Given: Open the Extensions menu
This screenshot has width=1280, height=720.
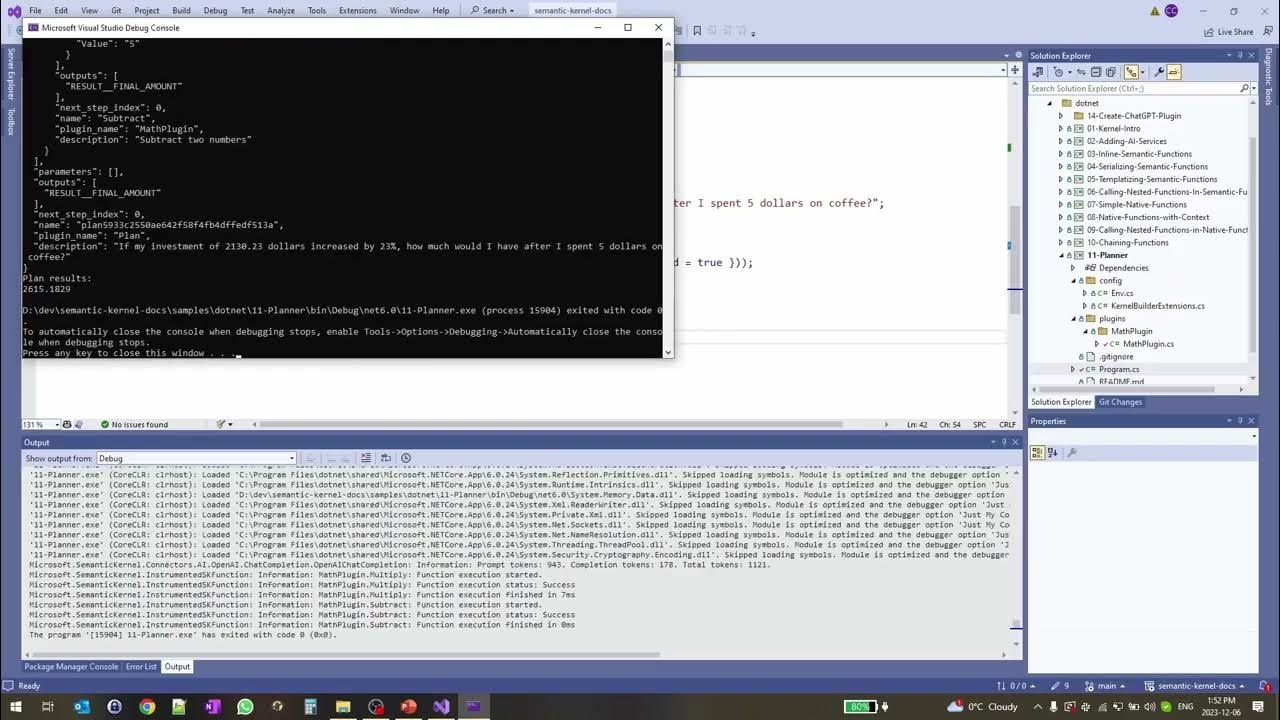Looking at the screenshot, I should [x=357, y=10].
